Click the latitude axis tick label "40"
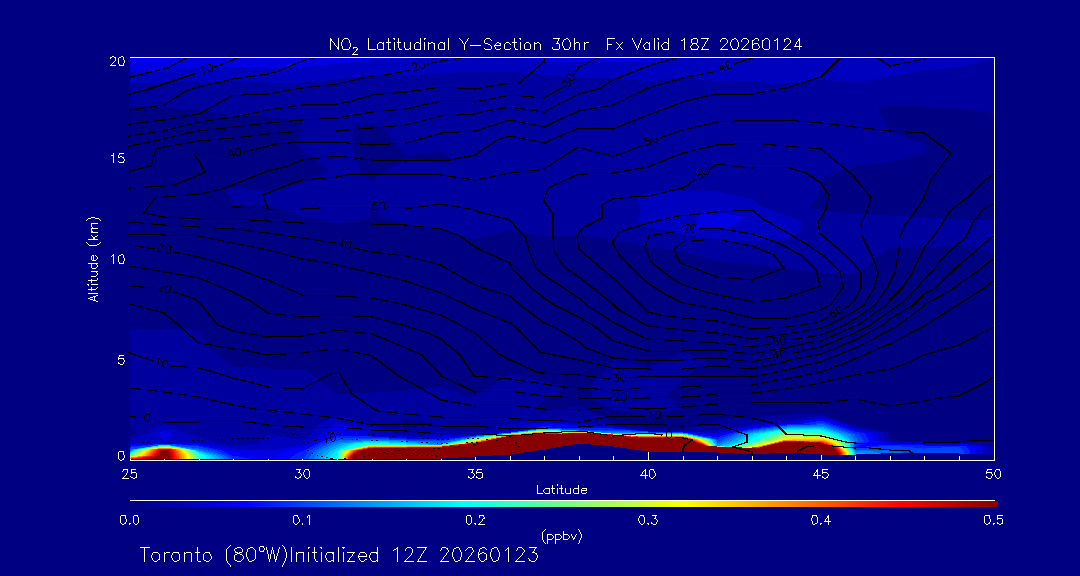This screenshot has width=1080, height=576. point(647,474)
